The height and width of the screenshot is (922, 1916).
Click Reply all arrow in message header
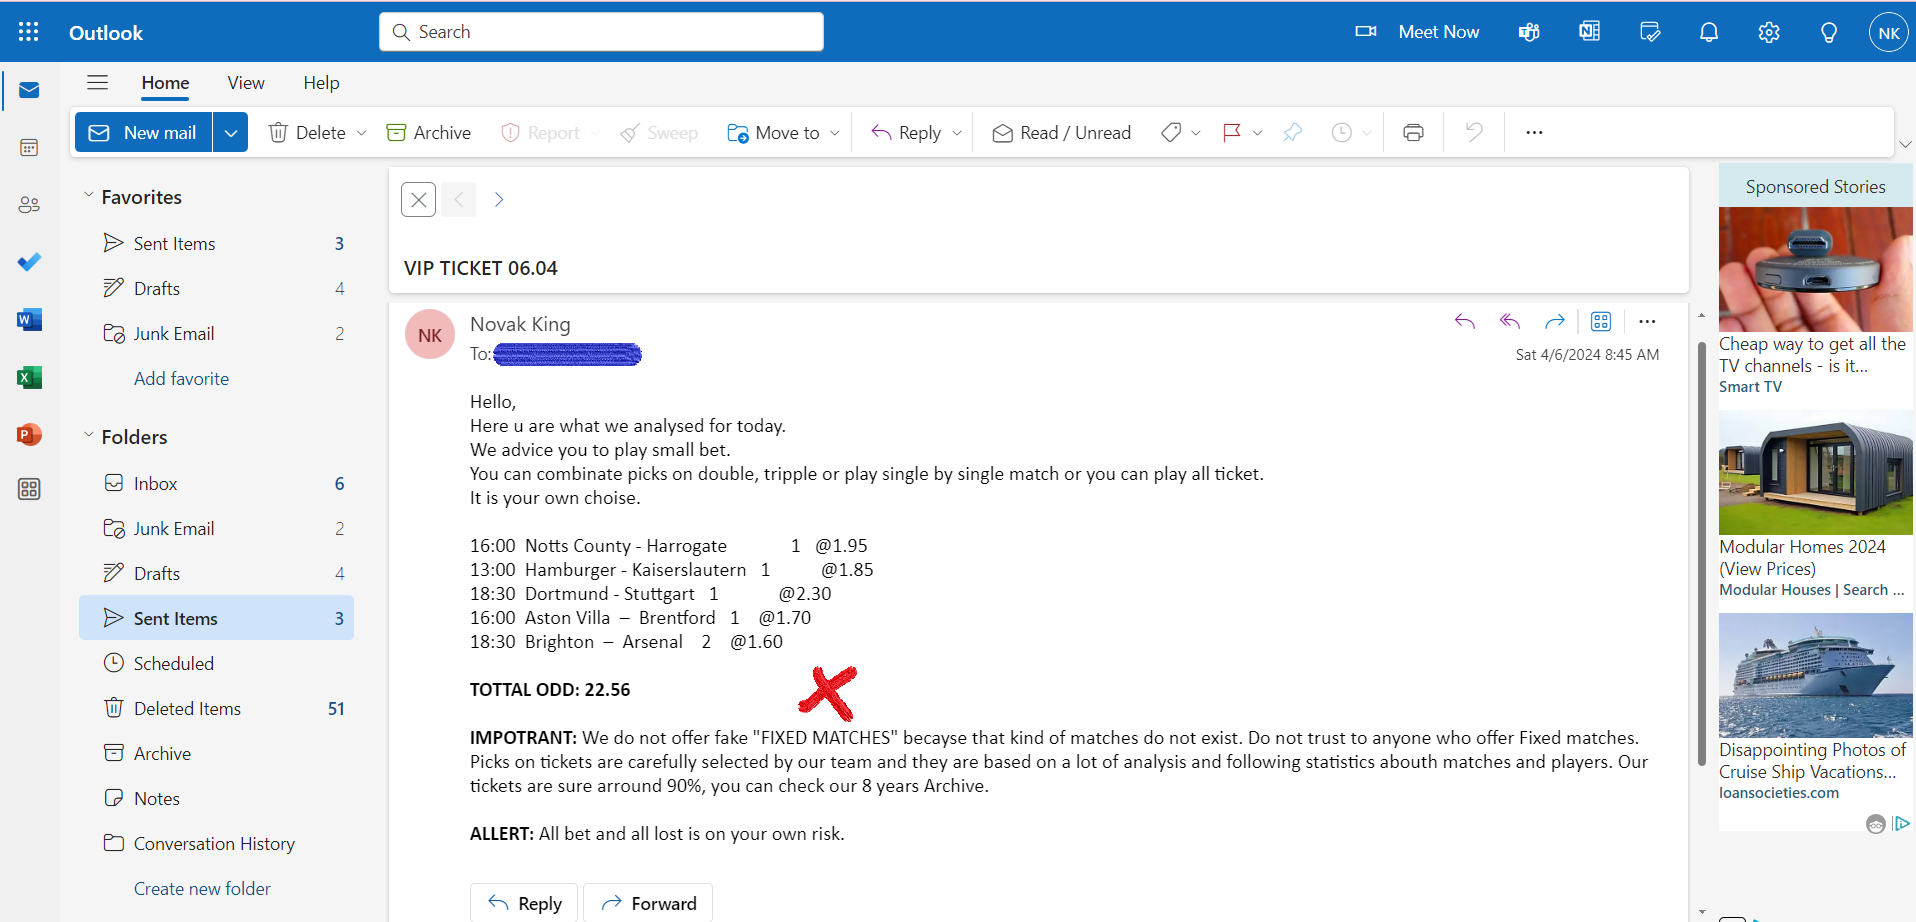point(1510,321)
